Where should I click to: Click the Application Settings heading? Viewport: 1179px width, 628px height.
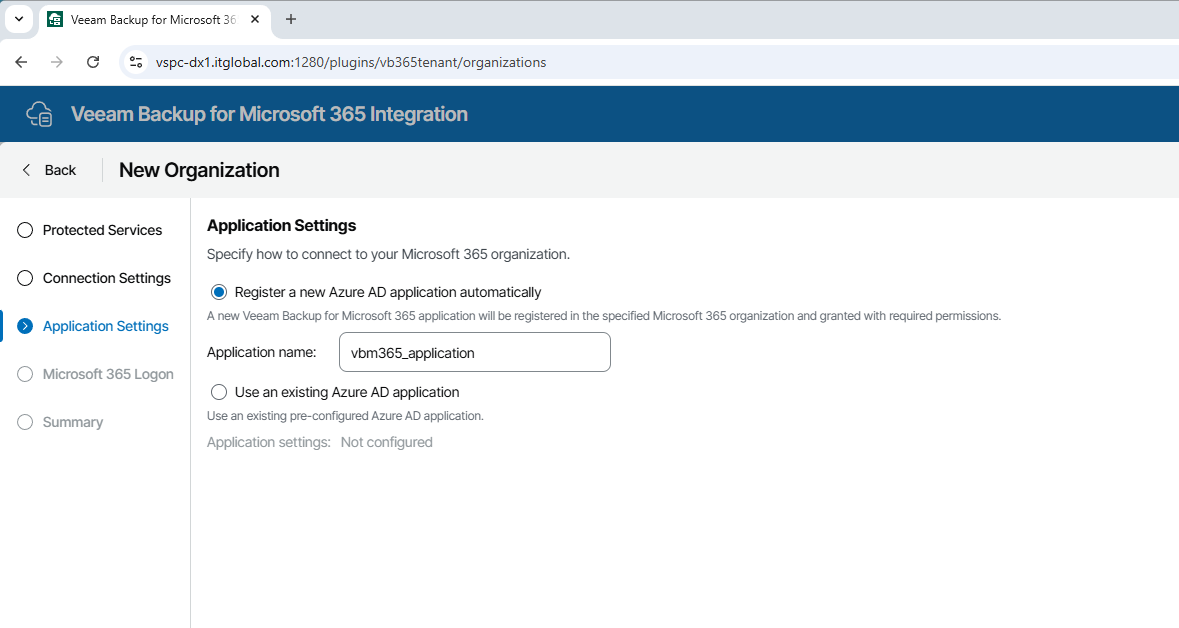[281, 226]
